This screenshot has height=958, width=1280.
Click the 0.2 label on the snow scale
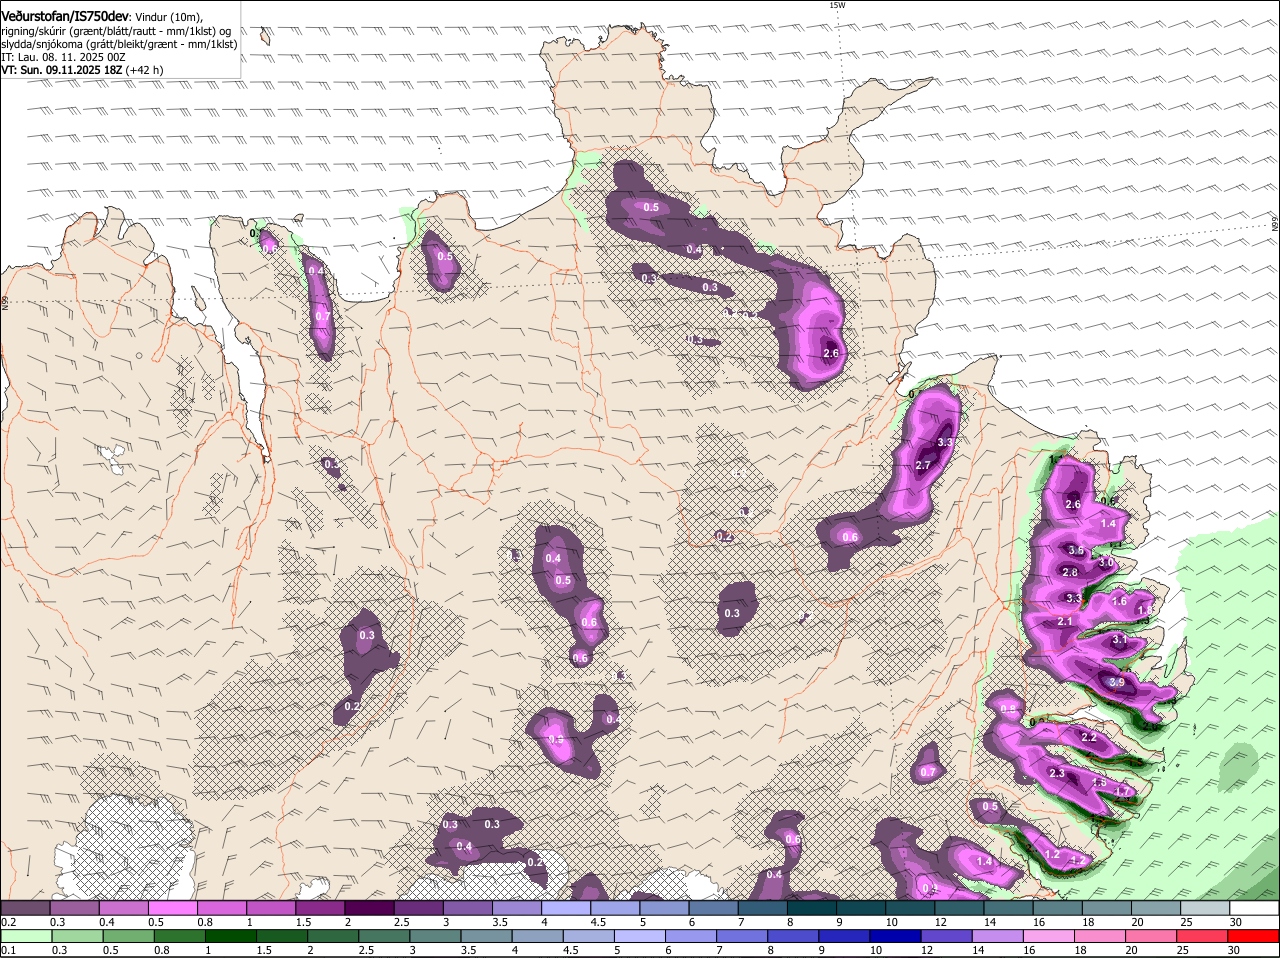8,921
